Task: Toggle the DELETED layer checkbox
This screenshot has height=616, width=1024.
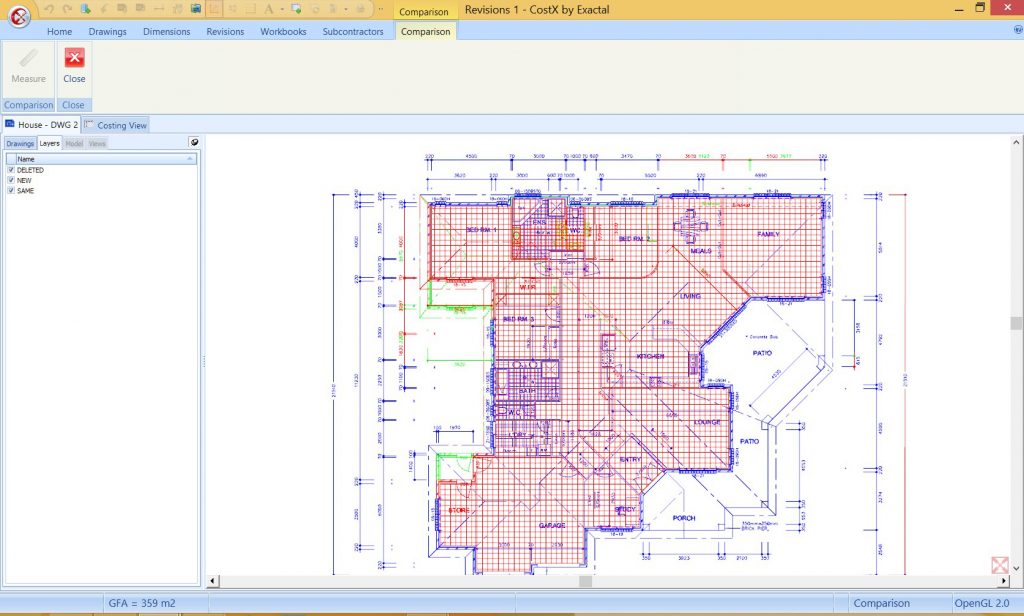Action: (x=11, y=170)
